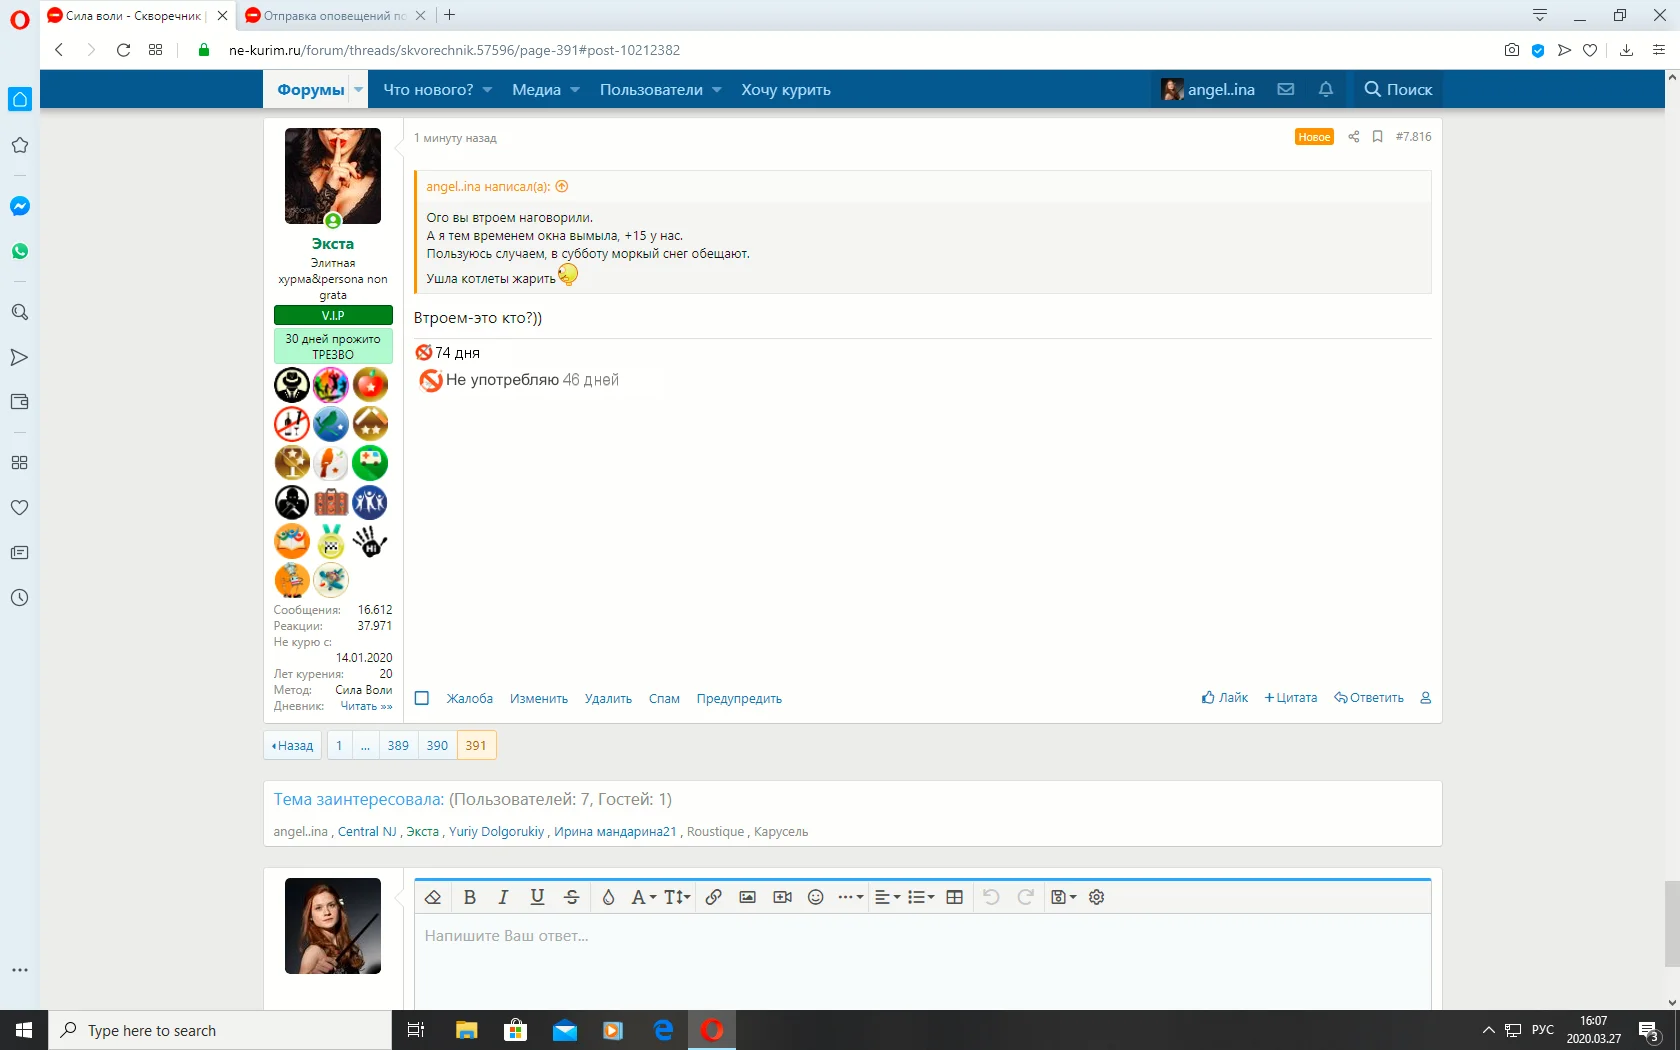Report the post via Жалоба link
1680x1050 pixels.
pos(469,698)
